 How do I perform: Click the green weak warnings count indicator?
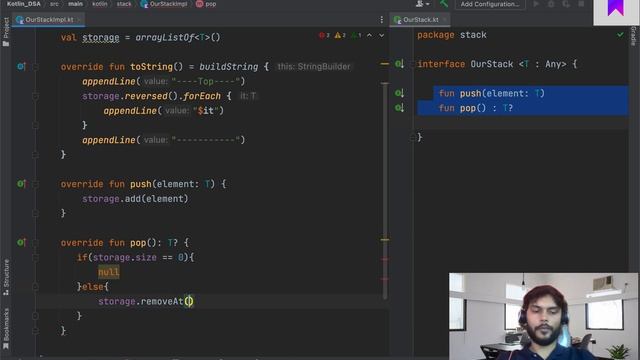pyautogui.click(x=356, y=36)
